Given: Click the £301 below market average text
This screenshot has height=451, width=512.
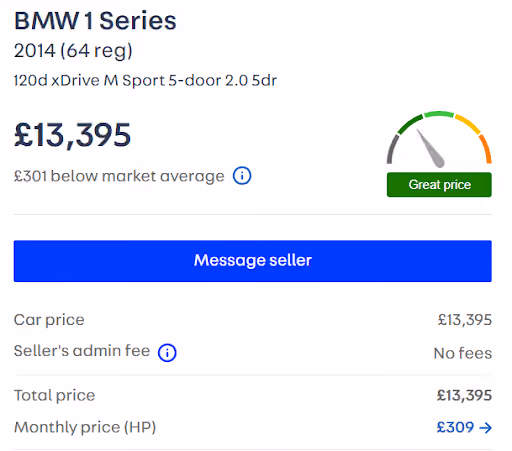Looking at the screenshot, I should (119, 176).
